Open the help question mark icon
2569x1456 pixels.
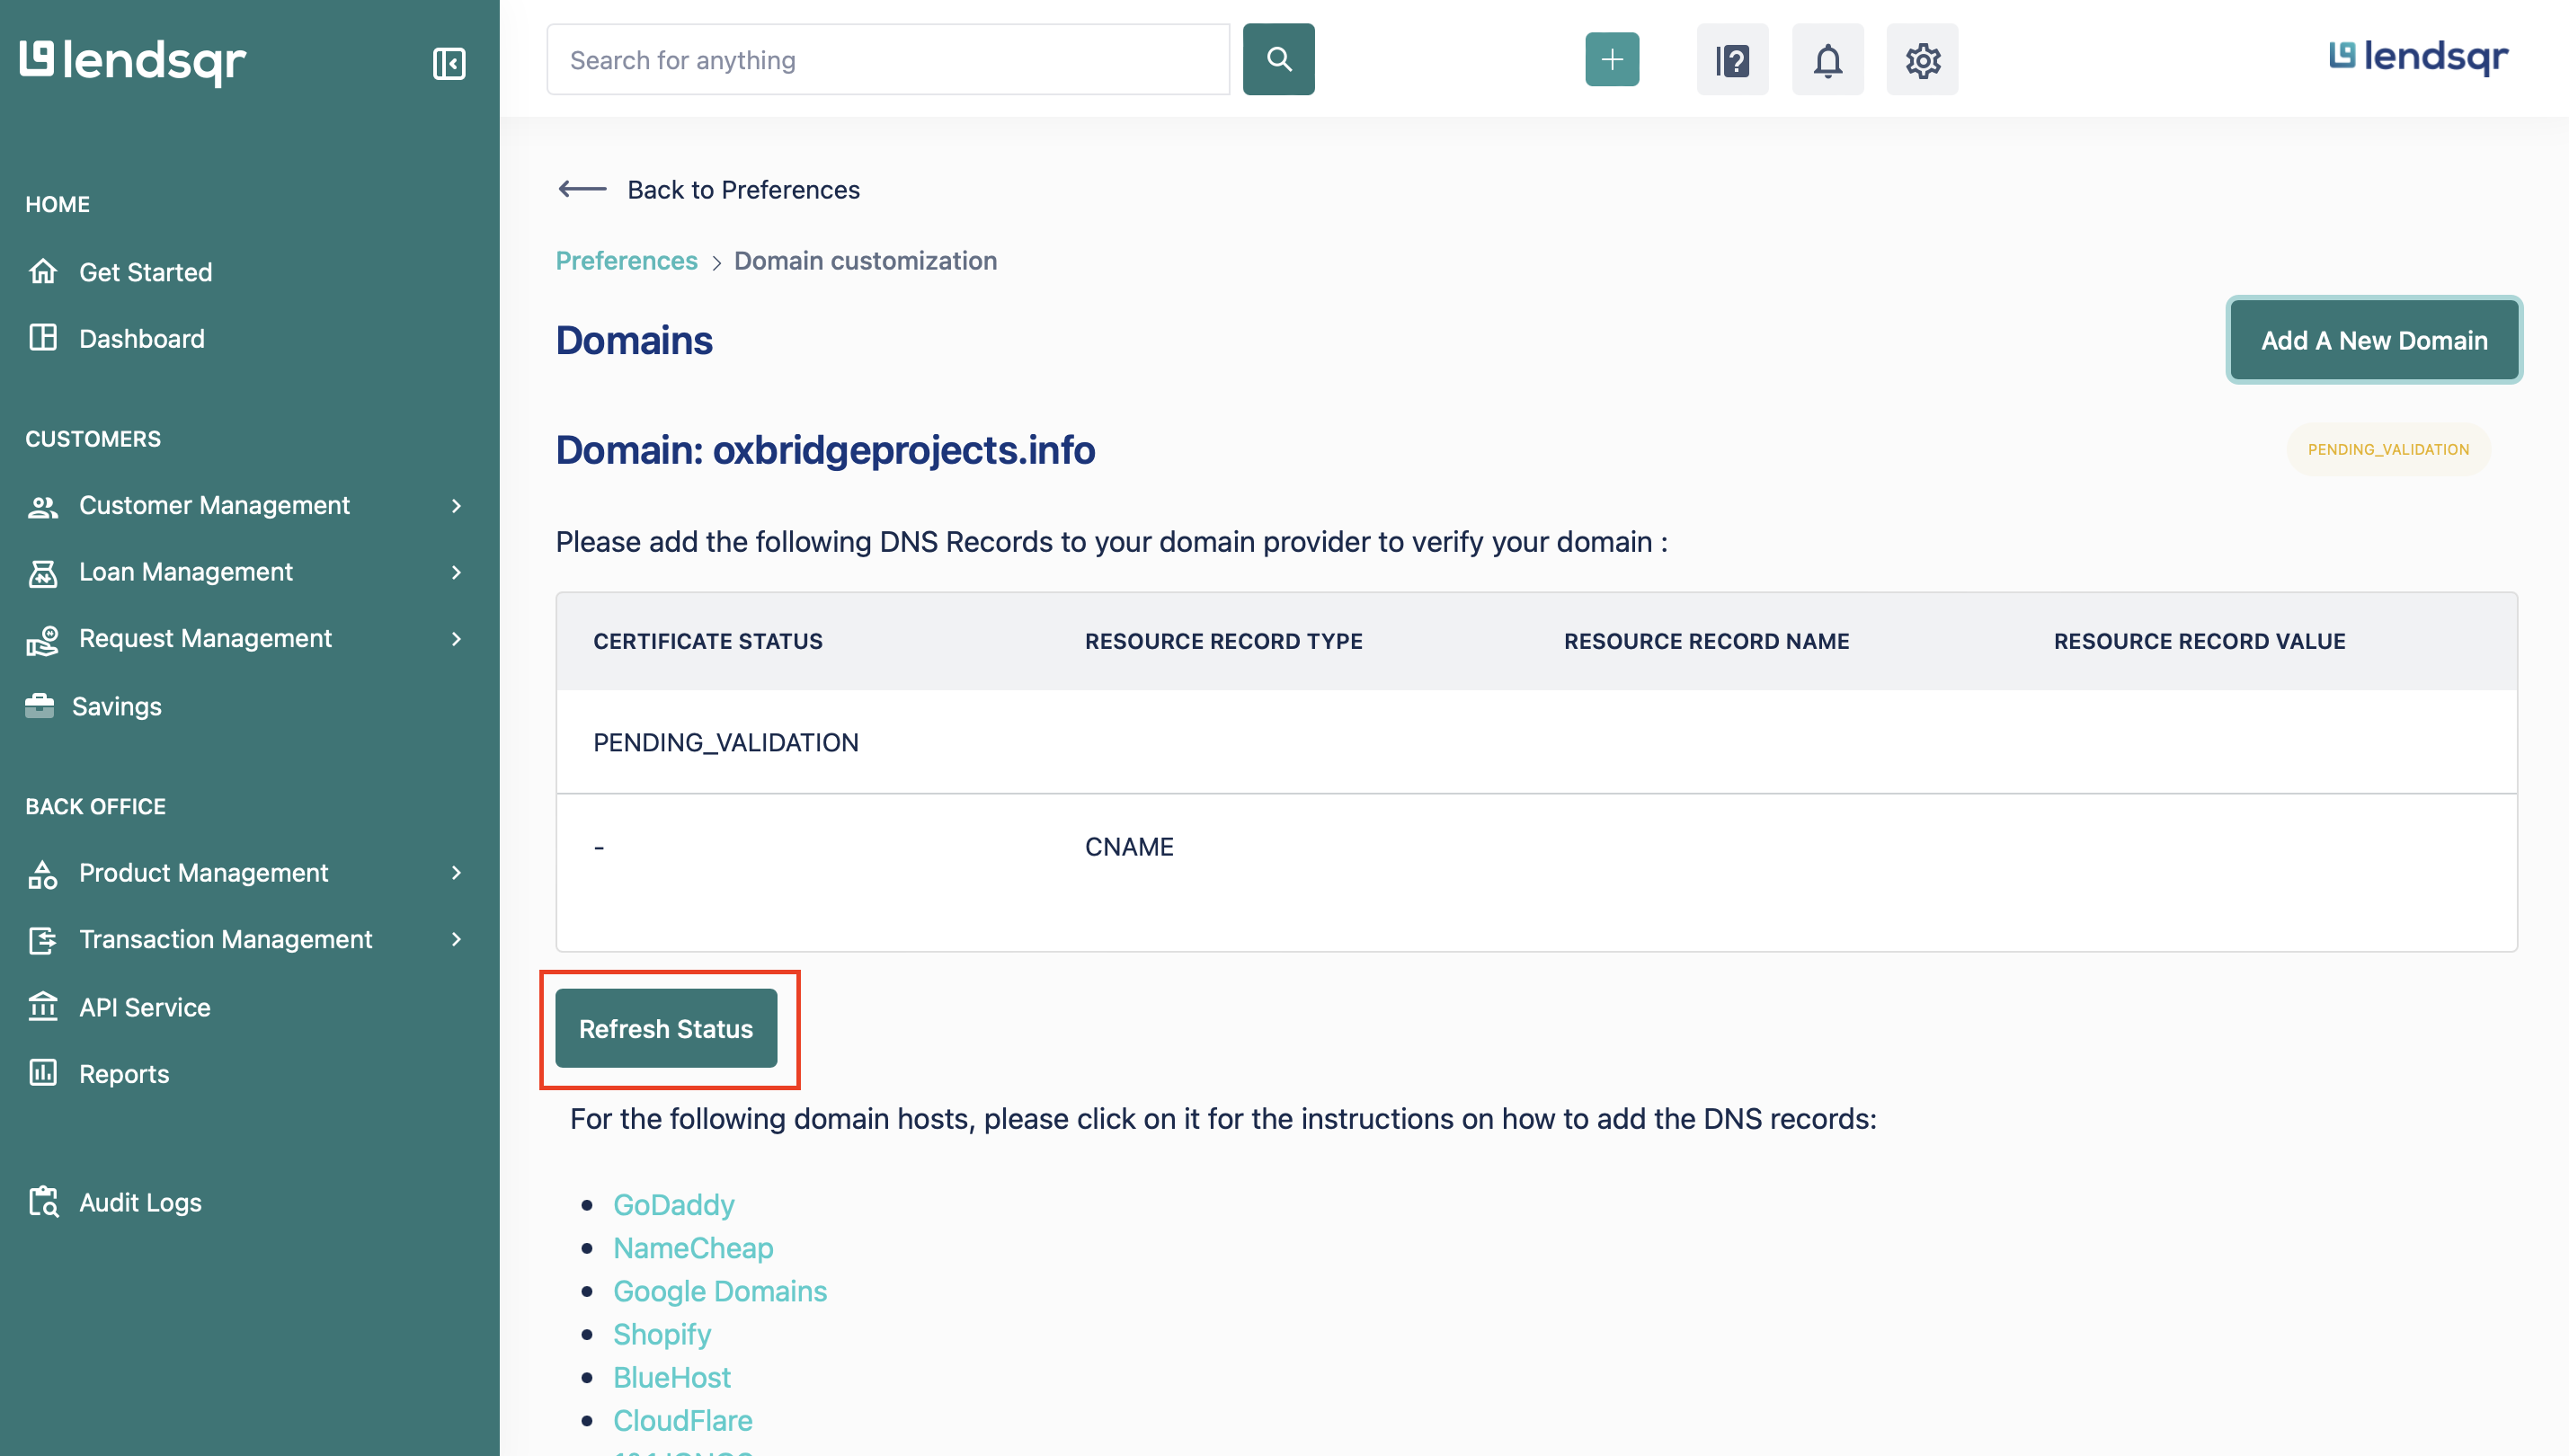pos(1731,60)
